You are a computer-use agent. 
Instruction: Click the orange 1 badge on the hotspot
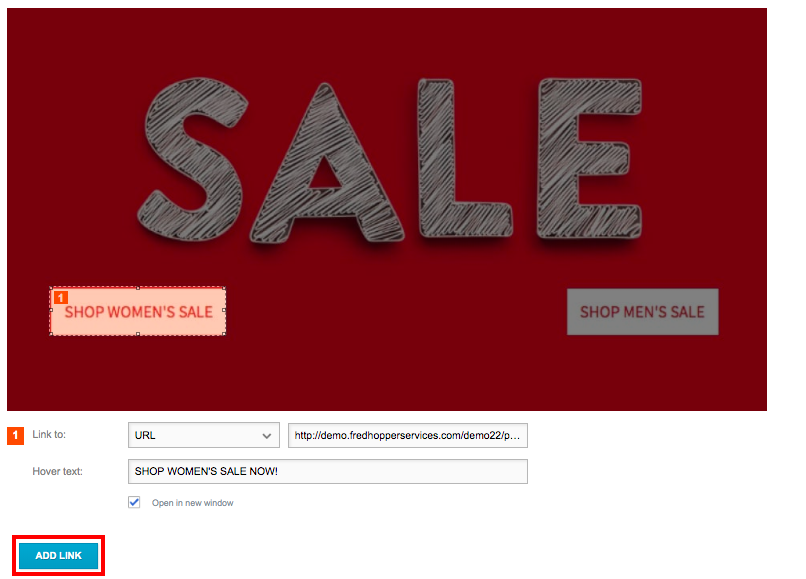click(x=61, y=297)
